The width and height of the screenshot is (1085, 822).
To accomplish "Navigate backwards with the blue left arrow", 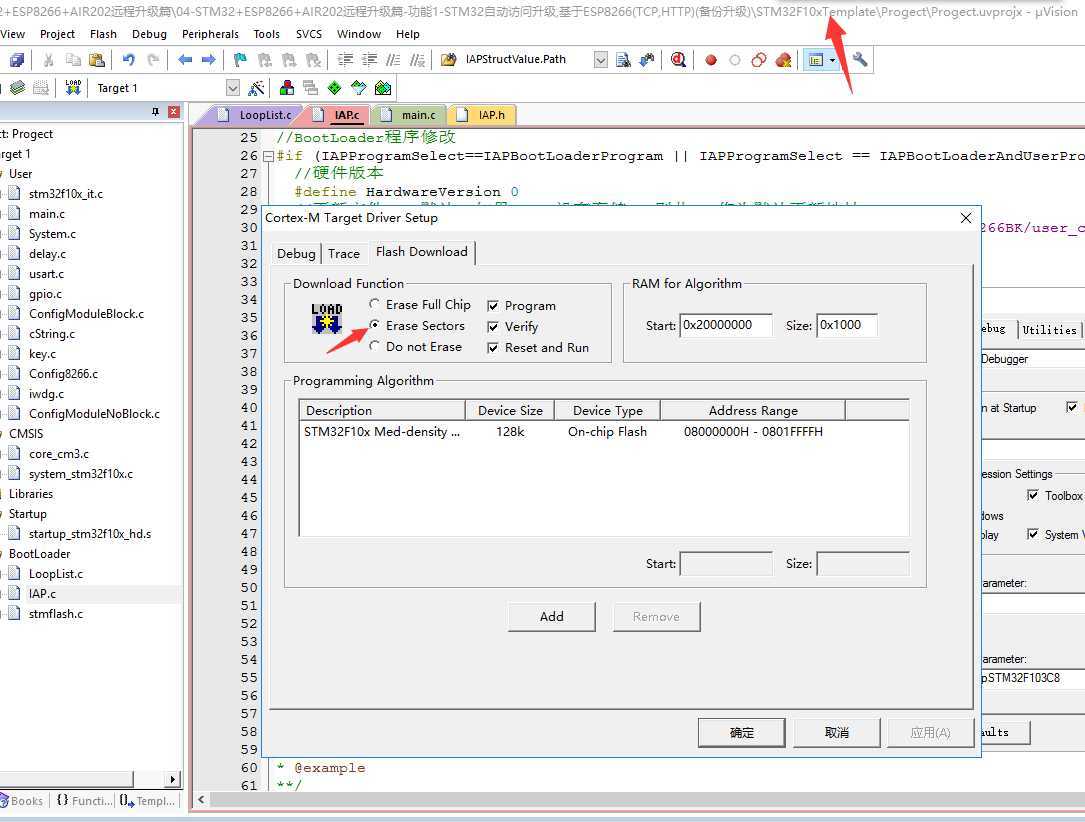I will point(185,60).
